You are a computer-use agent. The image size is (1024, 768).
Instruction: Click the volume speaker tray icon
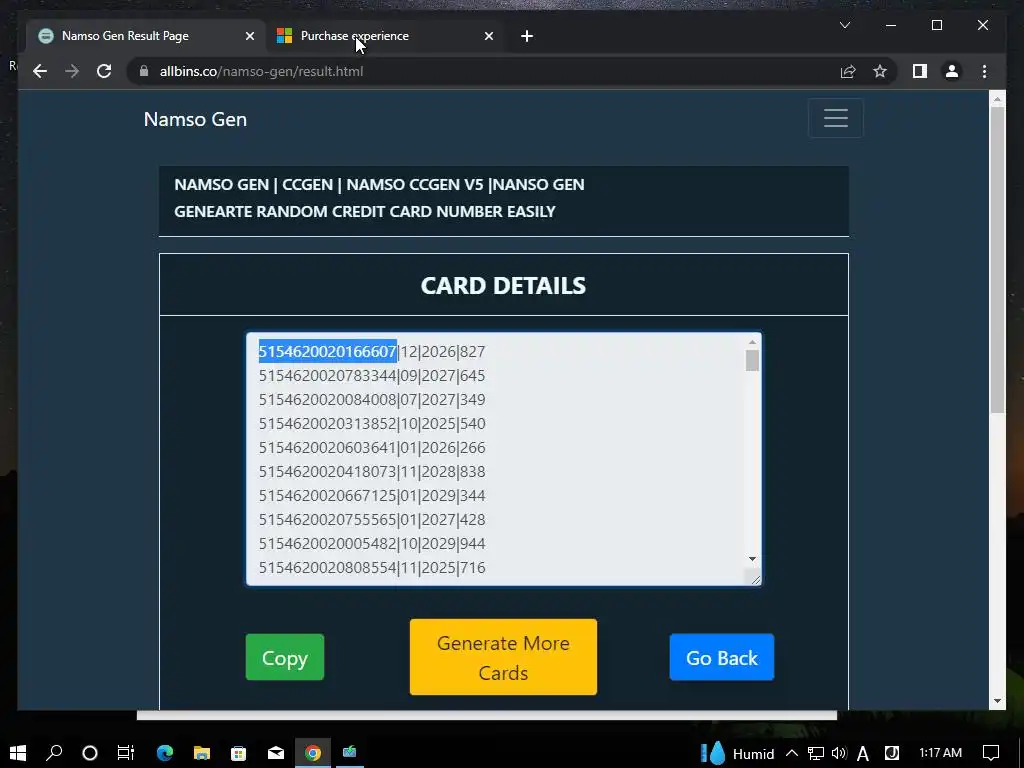[x=839, y=753]
